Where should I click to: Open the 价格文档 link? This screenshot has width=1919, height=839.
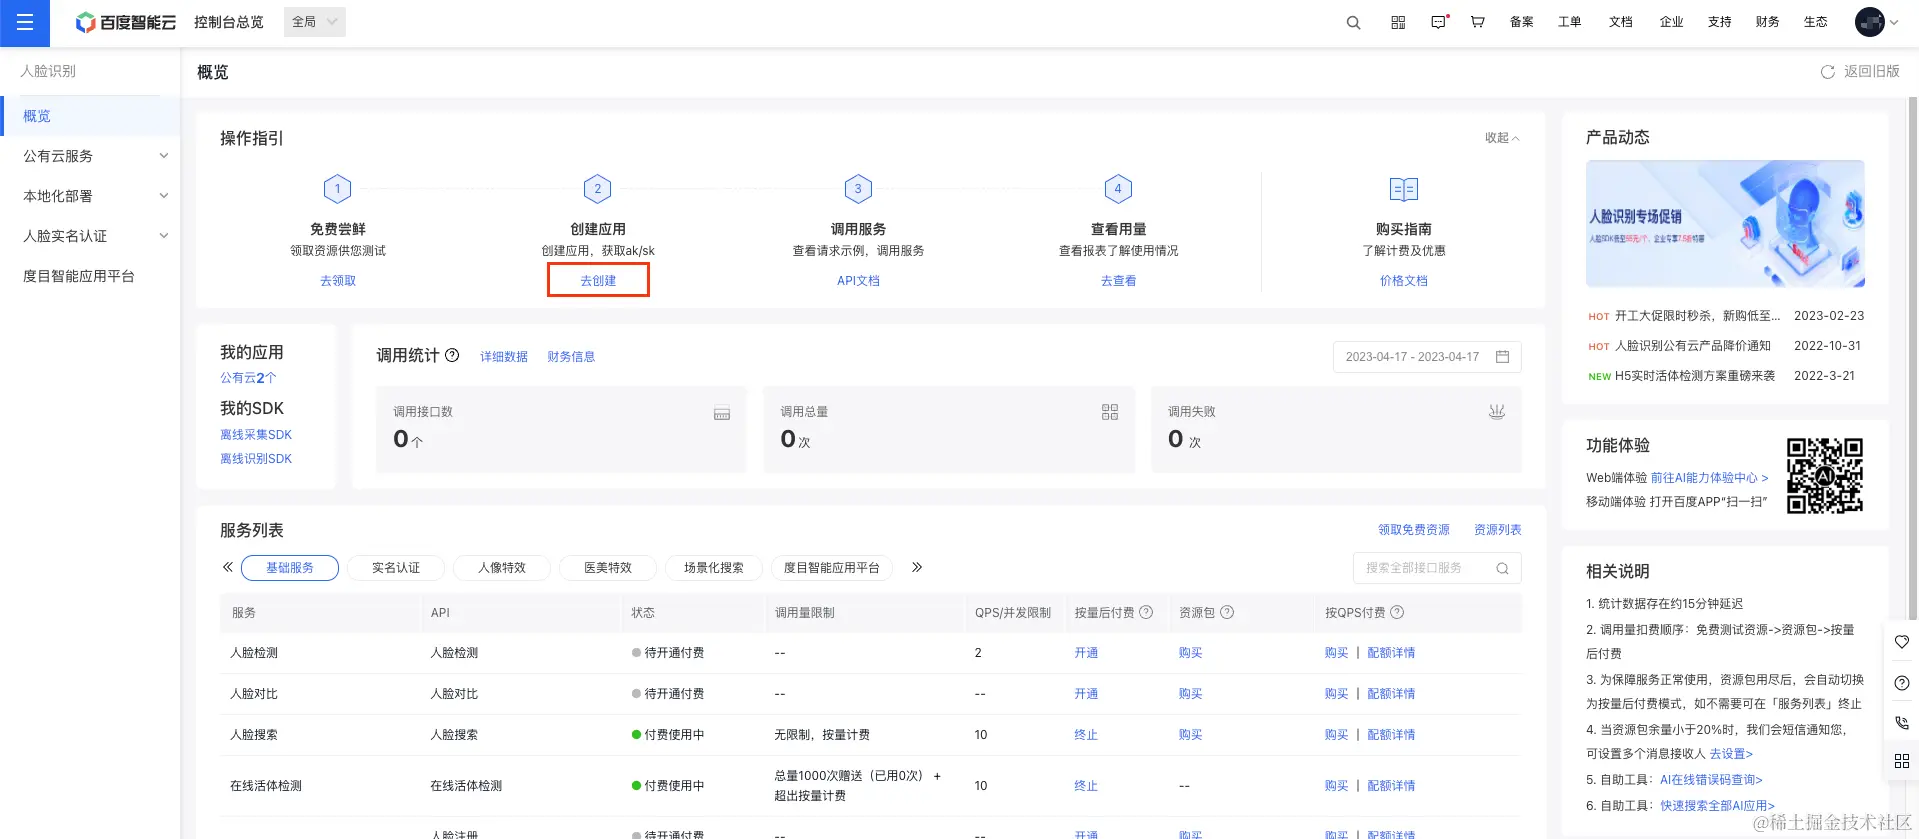pos(1404,281)
